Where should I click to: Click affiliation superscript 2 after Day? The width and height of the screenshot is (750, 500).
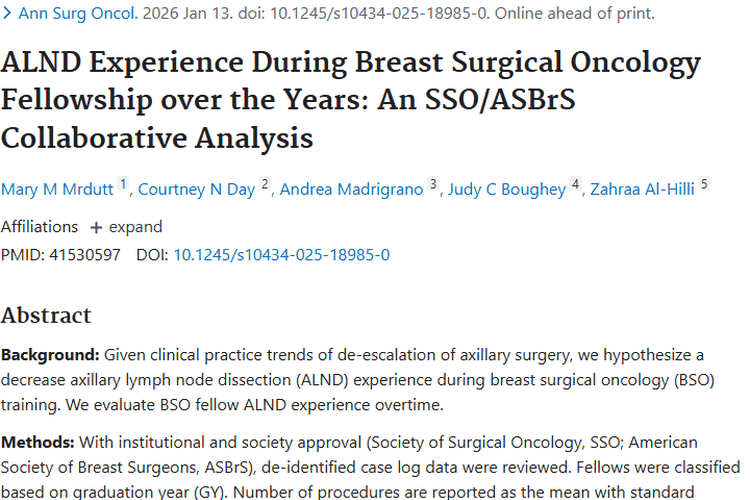point(265,185)
